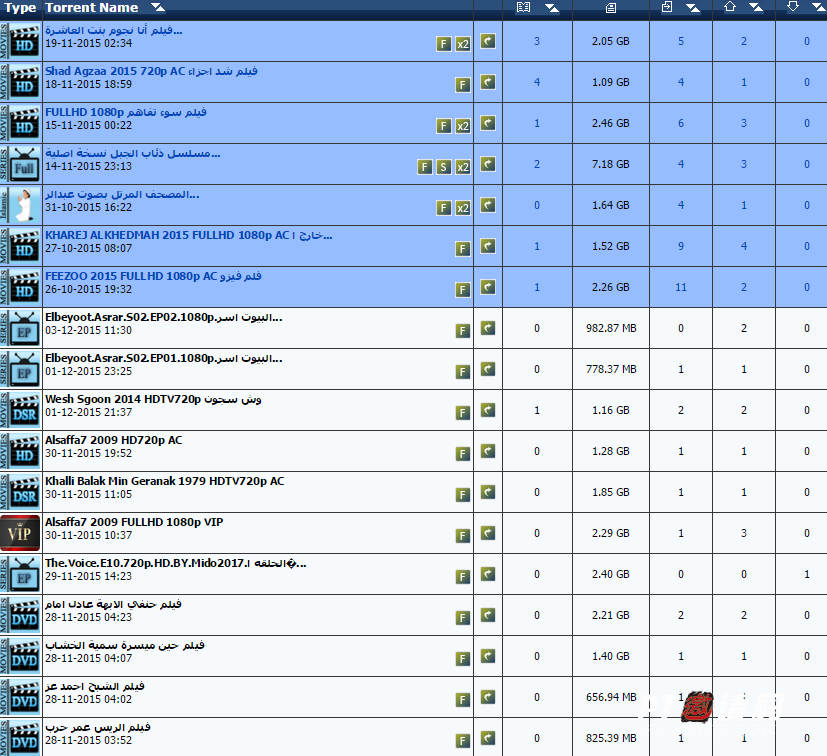Click the VIP category icon for Alsaffa7 FULLHD
This screenshot has width=827, height=756.
[20, 534]
